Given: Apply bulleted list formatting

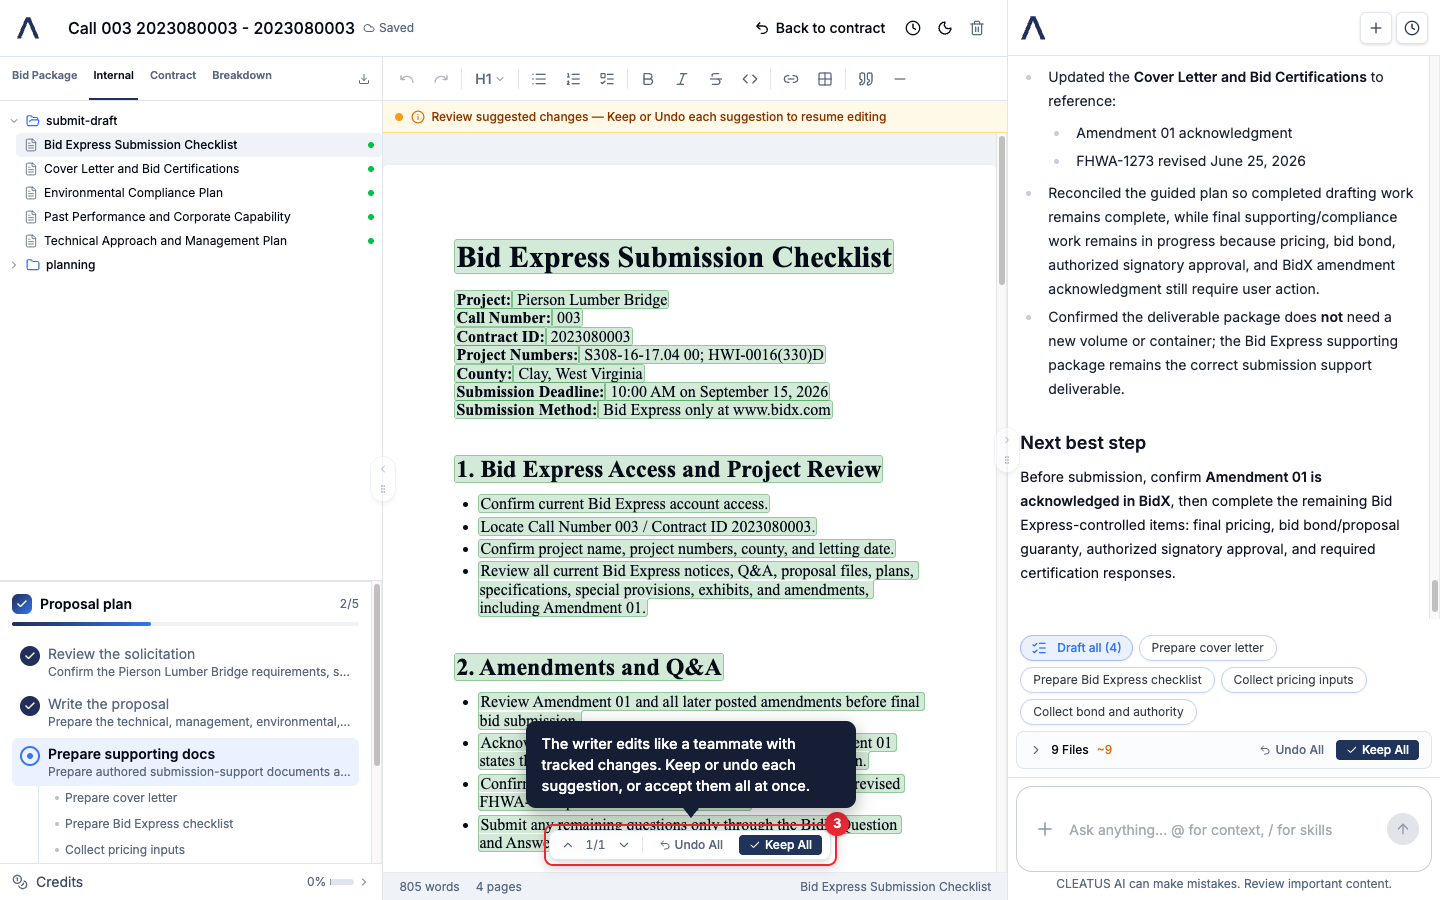Looking at the screenshot, I should pyautogui.click(x=539, y=79).
